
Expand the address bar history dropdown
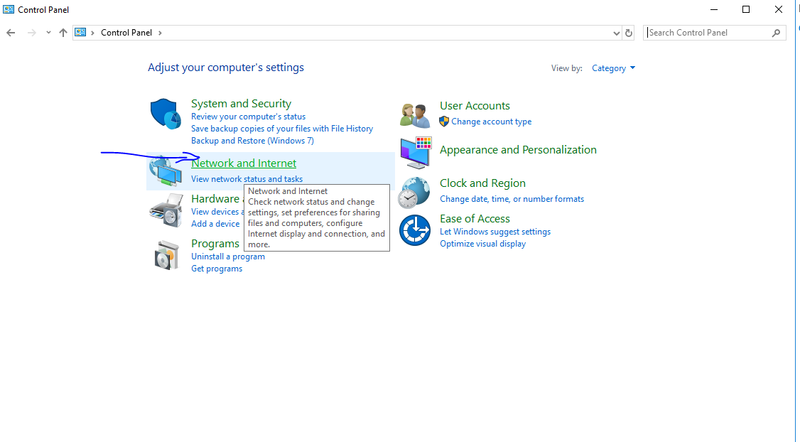pos(616,33)
